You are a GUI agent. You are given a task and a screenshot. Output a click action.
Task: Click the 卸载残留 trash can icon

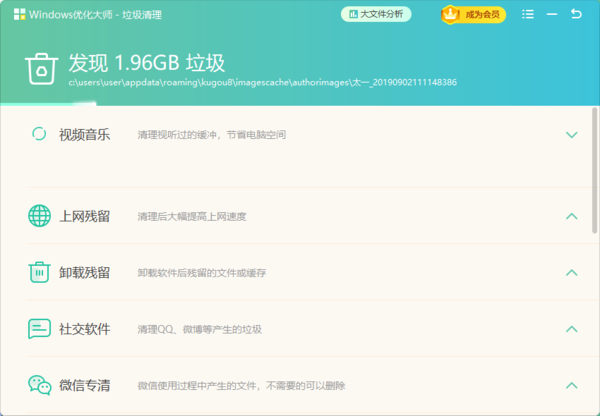(x=39, y=272)
